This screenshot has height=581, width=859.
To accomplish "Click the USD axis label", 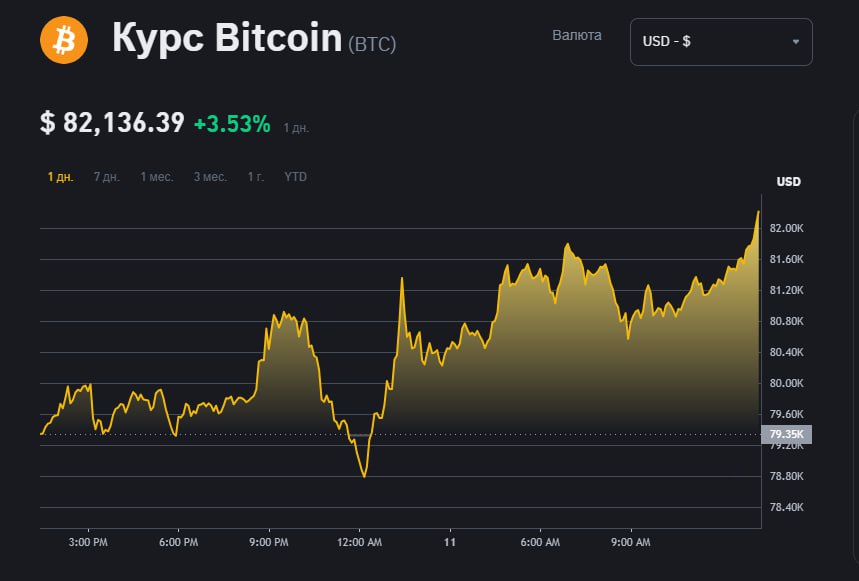I will 788,182.
